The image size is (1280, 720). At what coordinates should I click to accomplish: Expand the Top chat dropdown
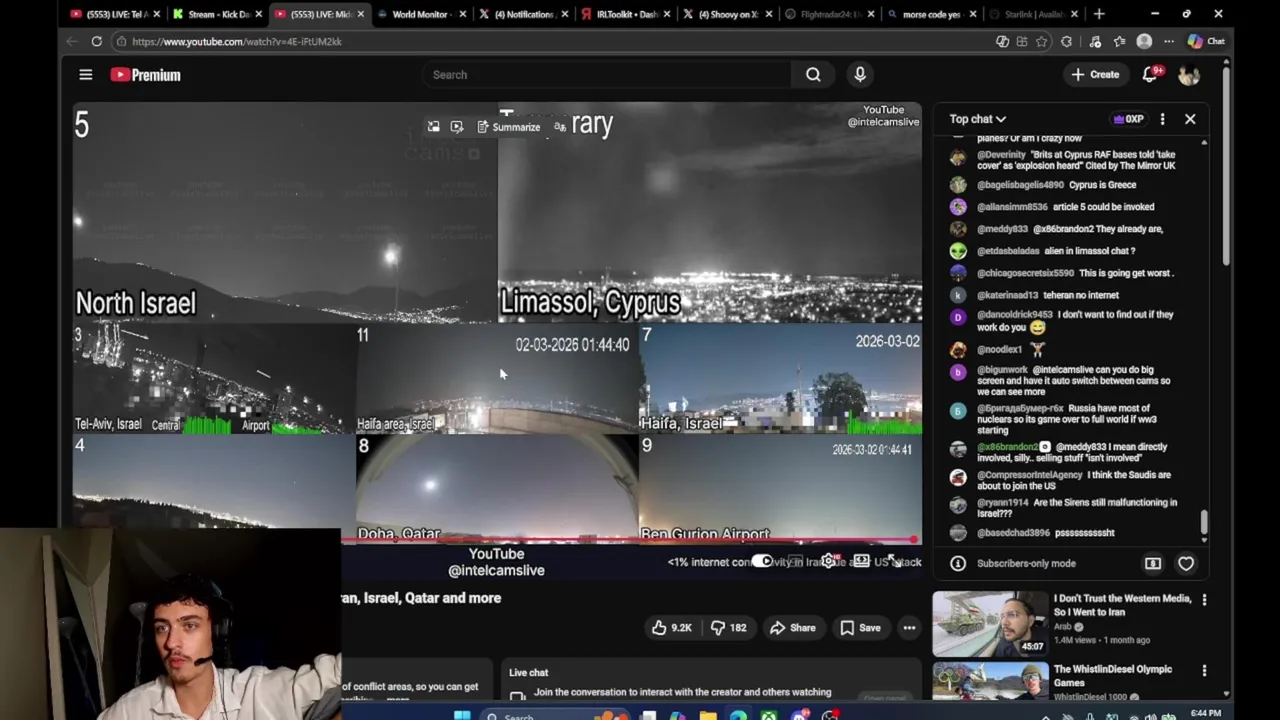[977, 119]
